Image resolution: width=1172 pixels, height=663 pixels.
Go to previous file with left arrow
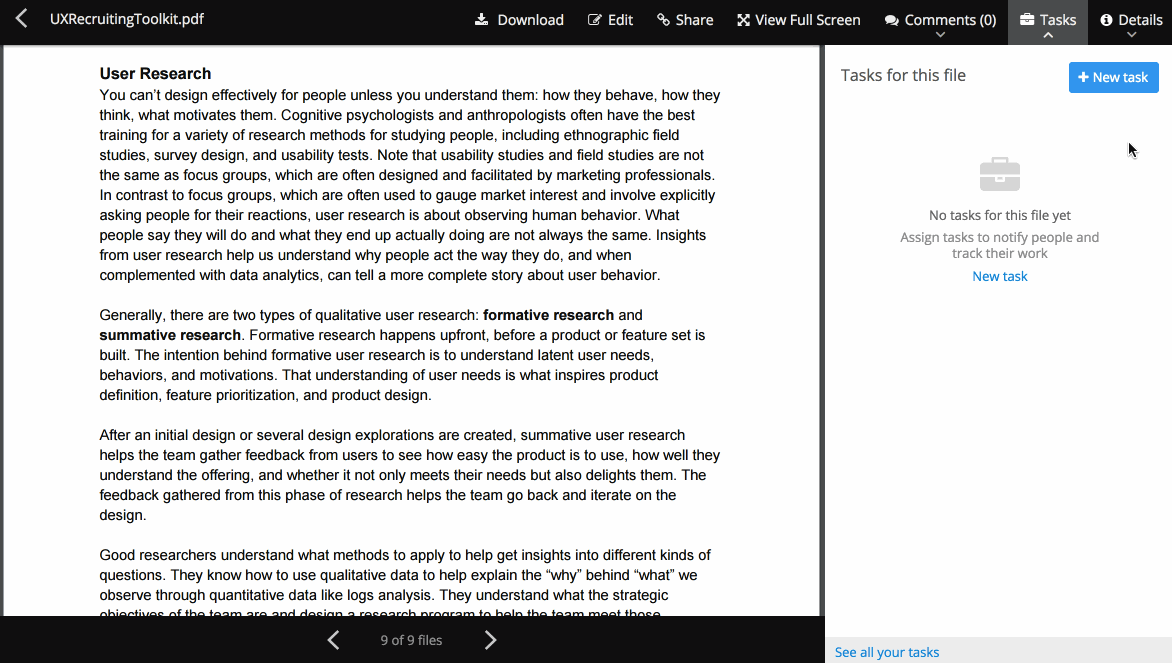coord(334,640)
